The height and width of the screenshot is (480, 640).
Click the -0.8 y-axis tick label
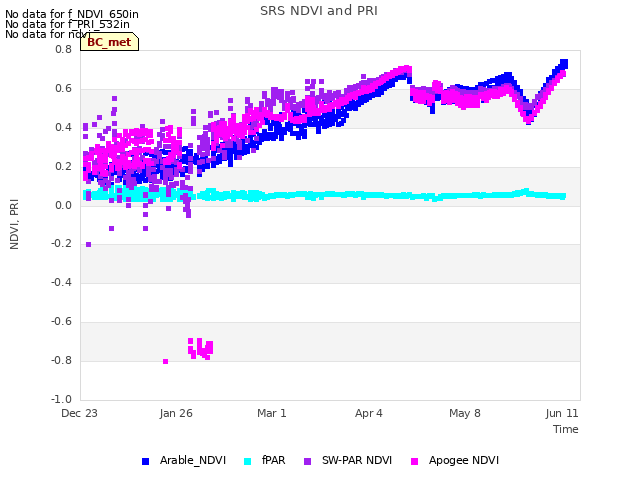(x=61, y=360)
